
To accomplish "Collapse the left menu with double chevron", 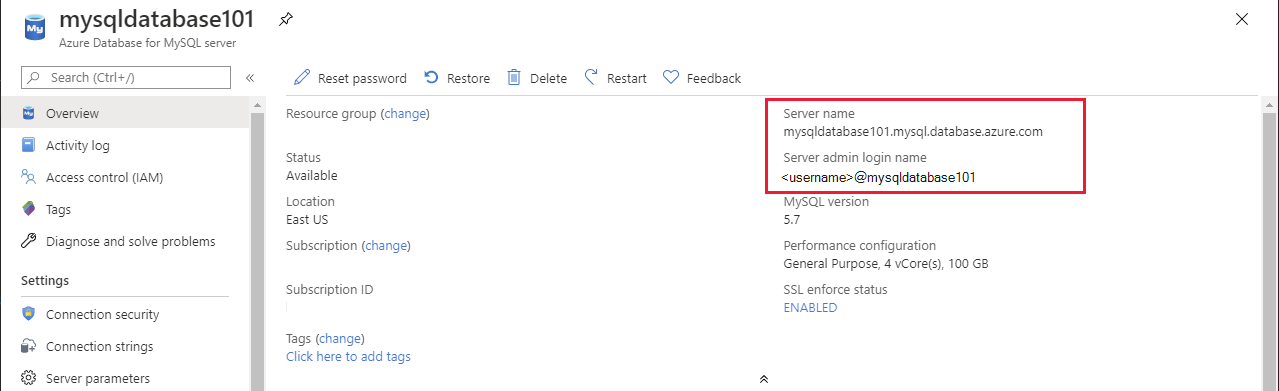I will click(250, 78).
